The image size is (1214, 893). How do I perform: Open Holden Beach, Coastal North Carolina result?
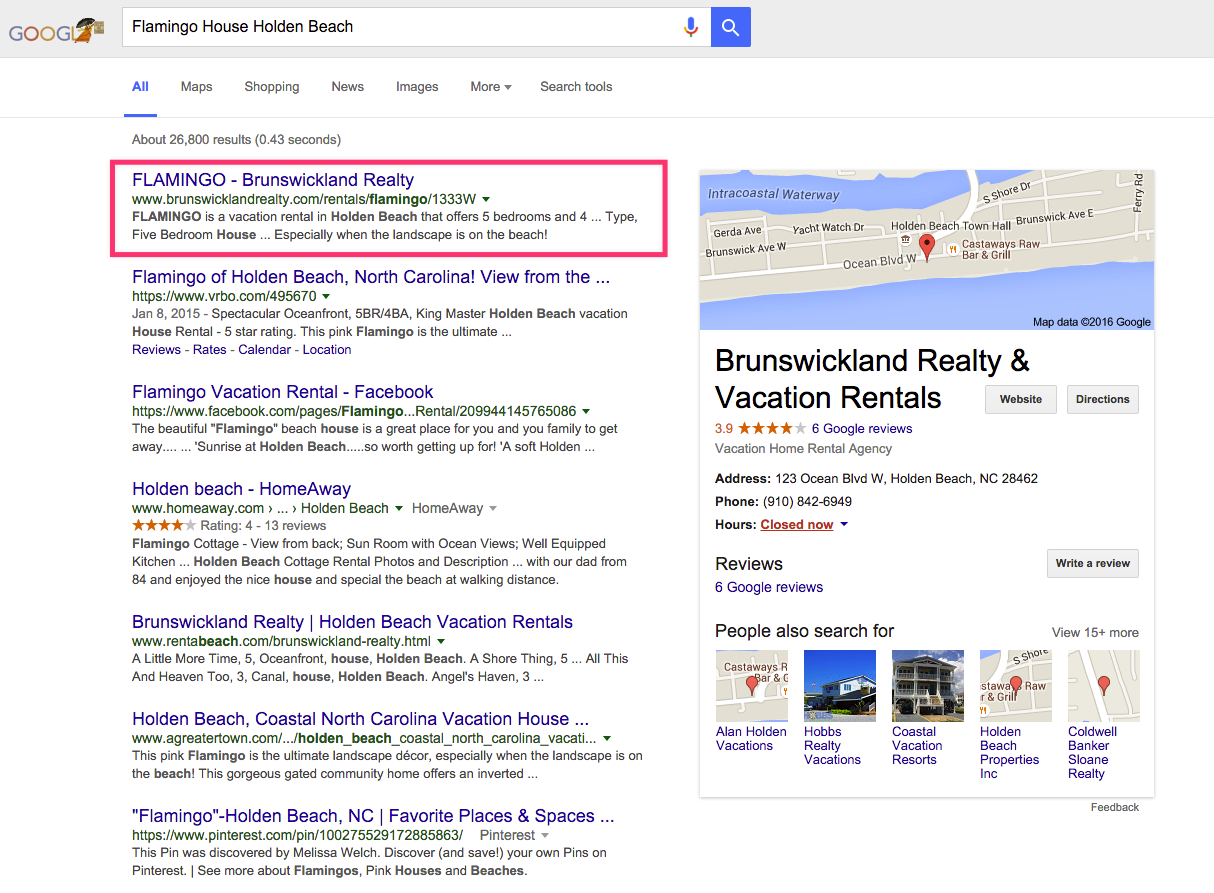click(x=360, y=719)
